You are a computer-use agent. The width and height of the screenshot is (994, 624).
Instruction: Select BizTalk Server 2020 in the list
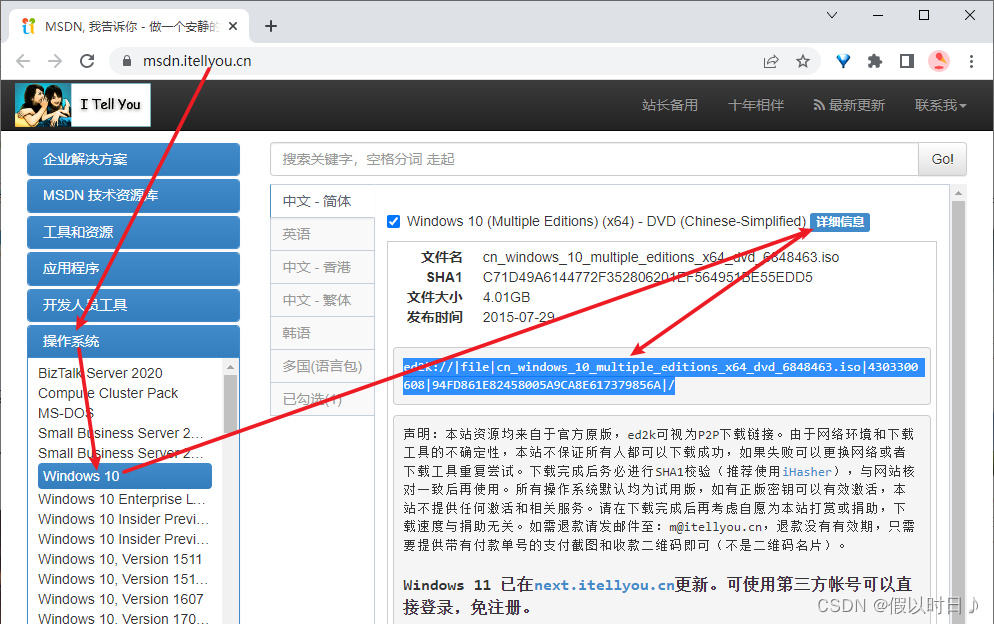tap(100, 373)
